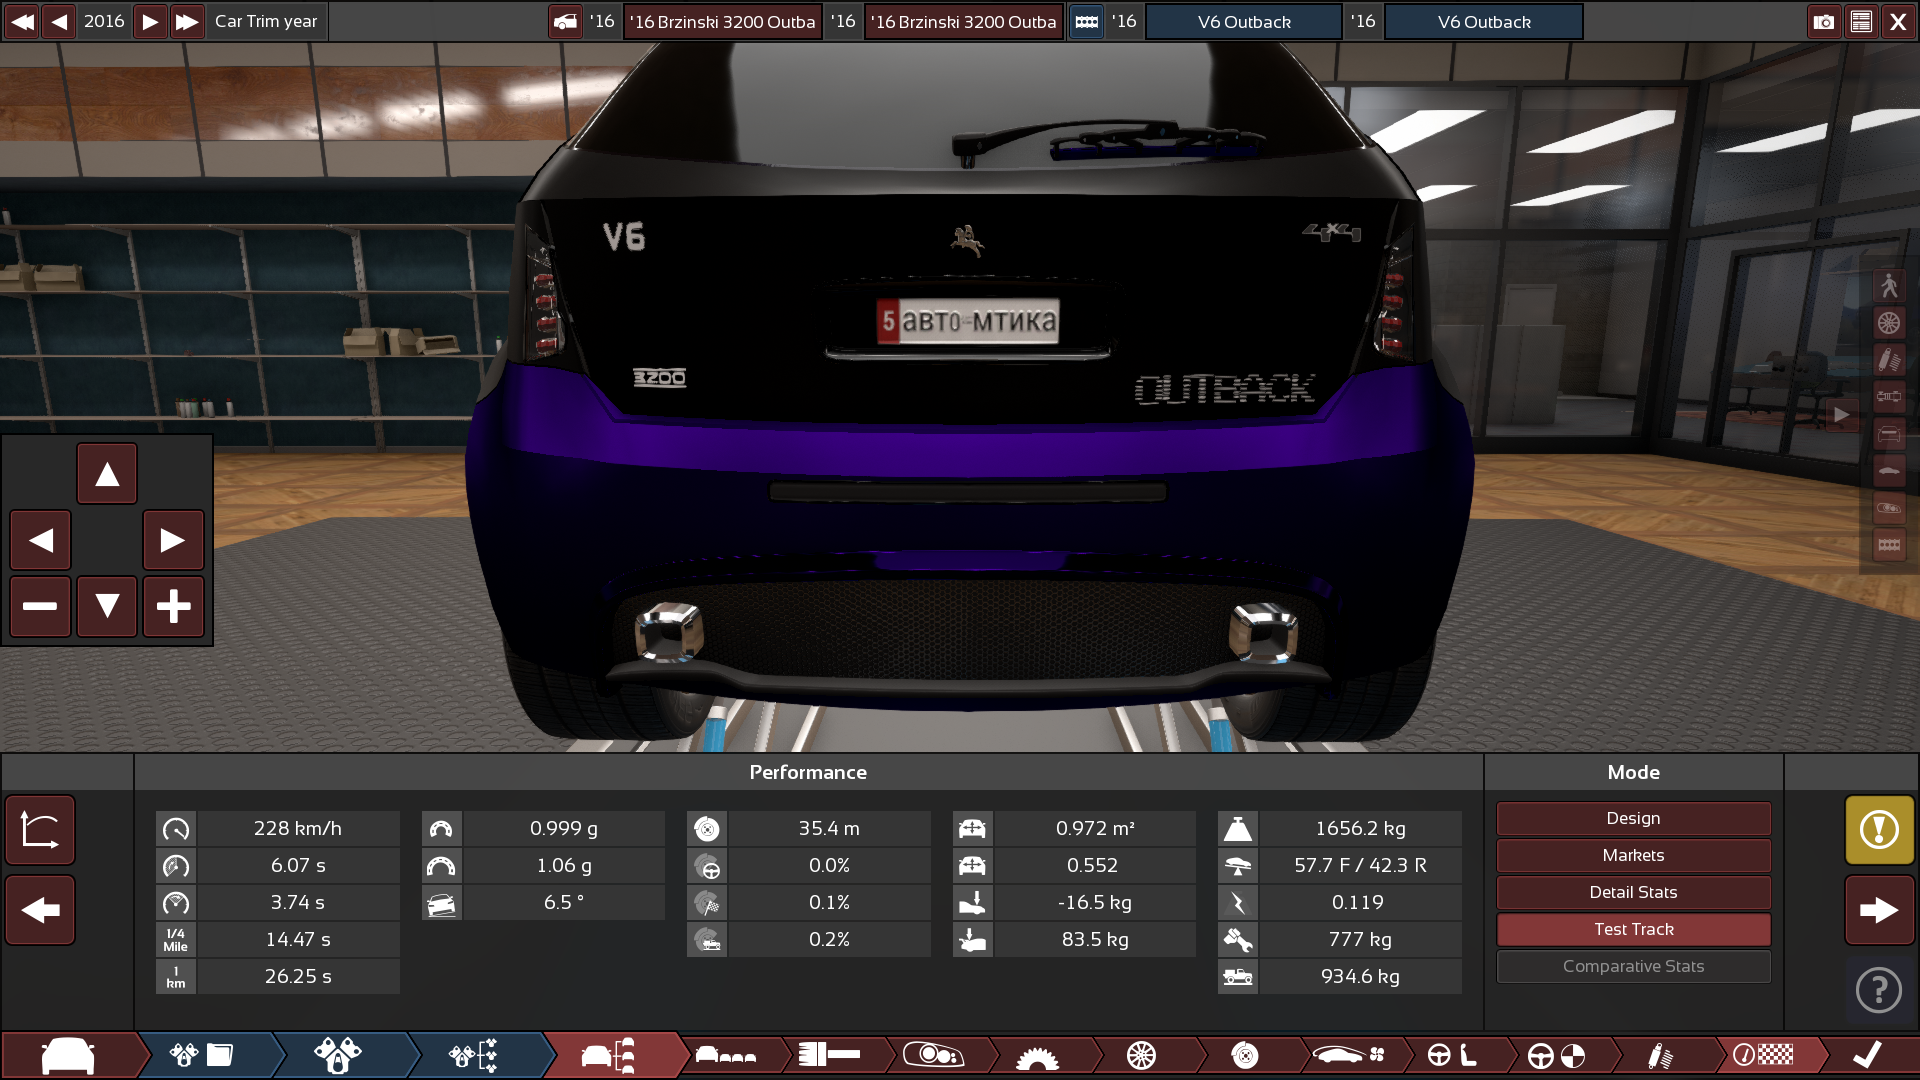Open the wheels and tires tab
The width and height of the screenshot is (1920, 1080).
(1142, 1055)
